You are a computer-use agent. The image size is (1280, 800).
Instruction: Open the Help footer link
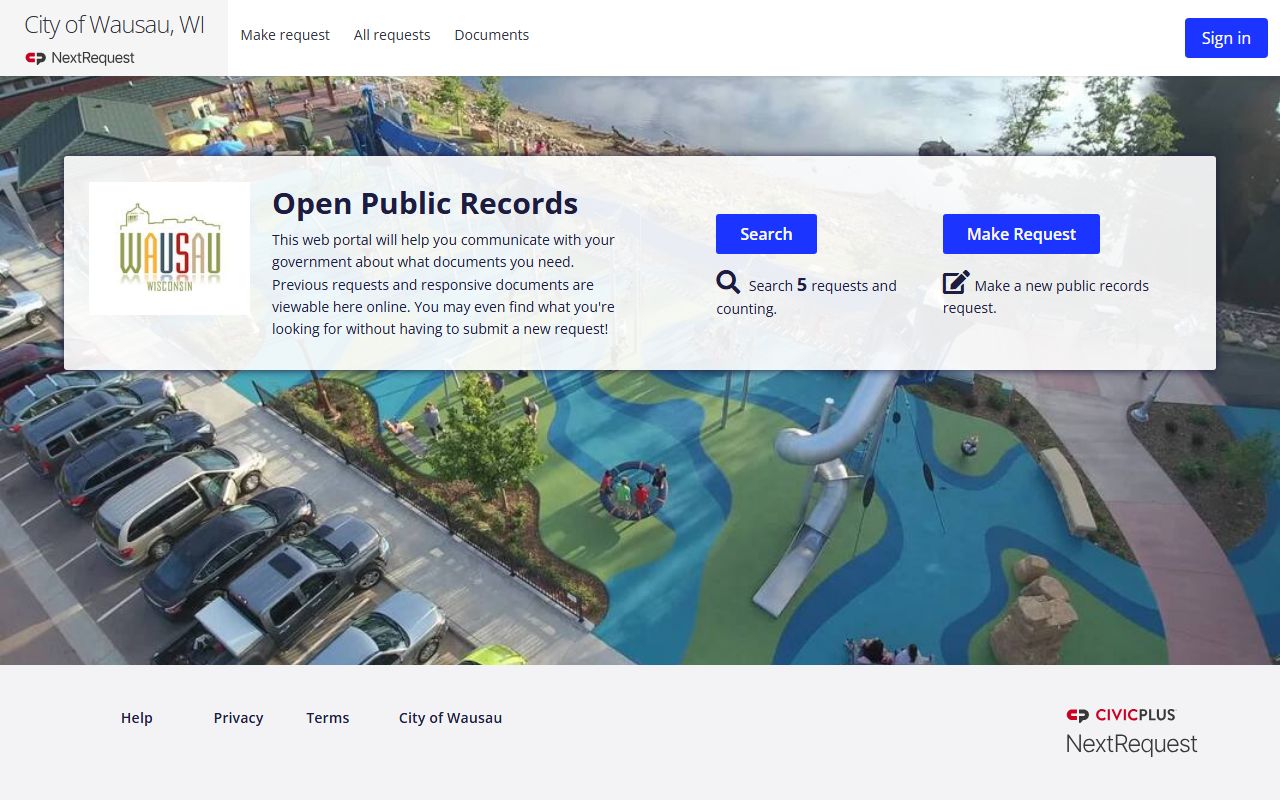[137, 718]
